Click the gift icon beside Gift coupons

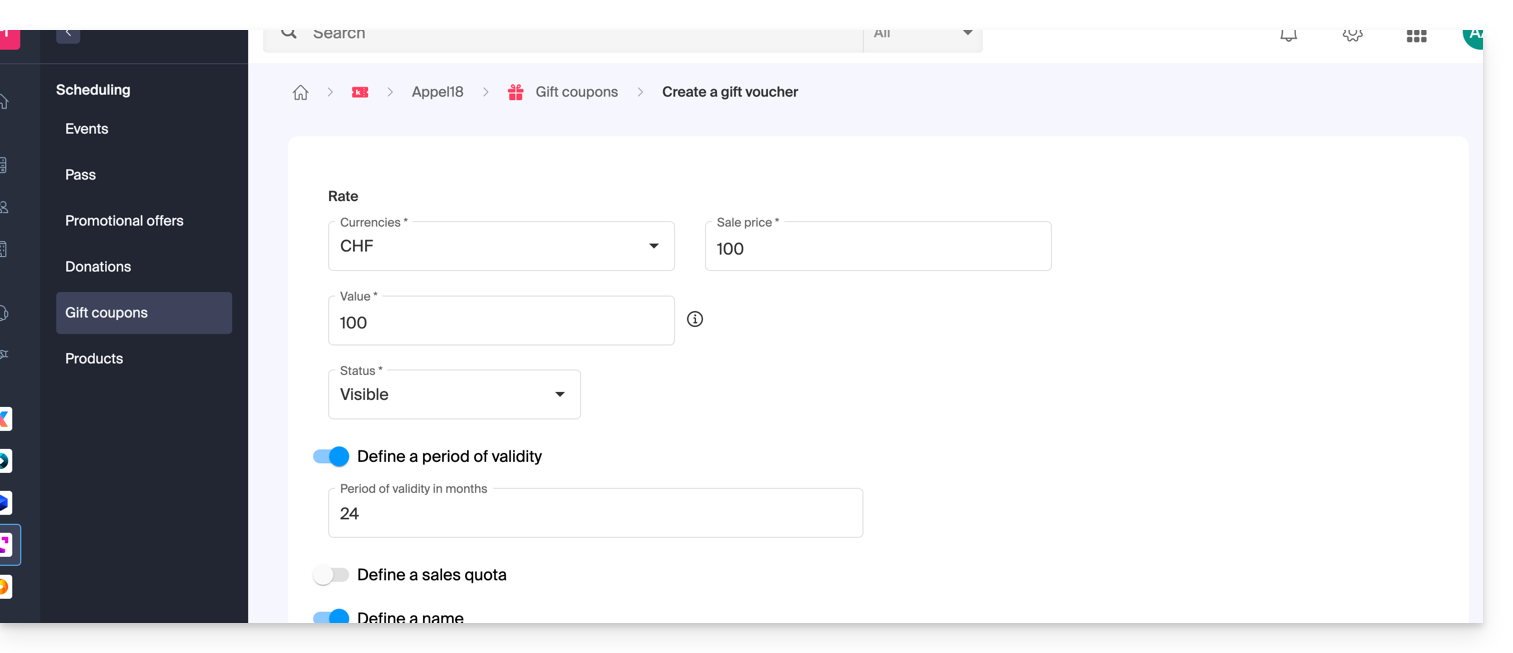click(516, 92)
